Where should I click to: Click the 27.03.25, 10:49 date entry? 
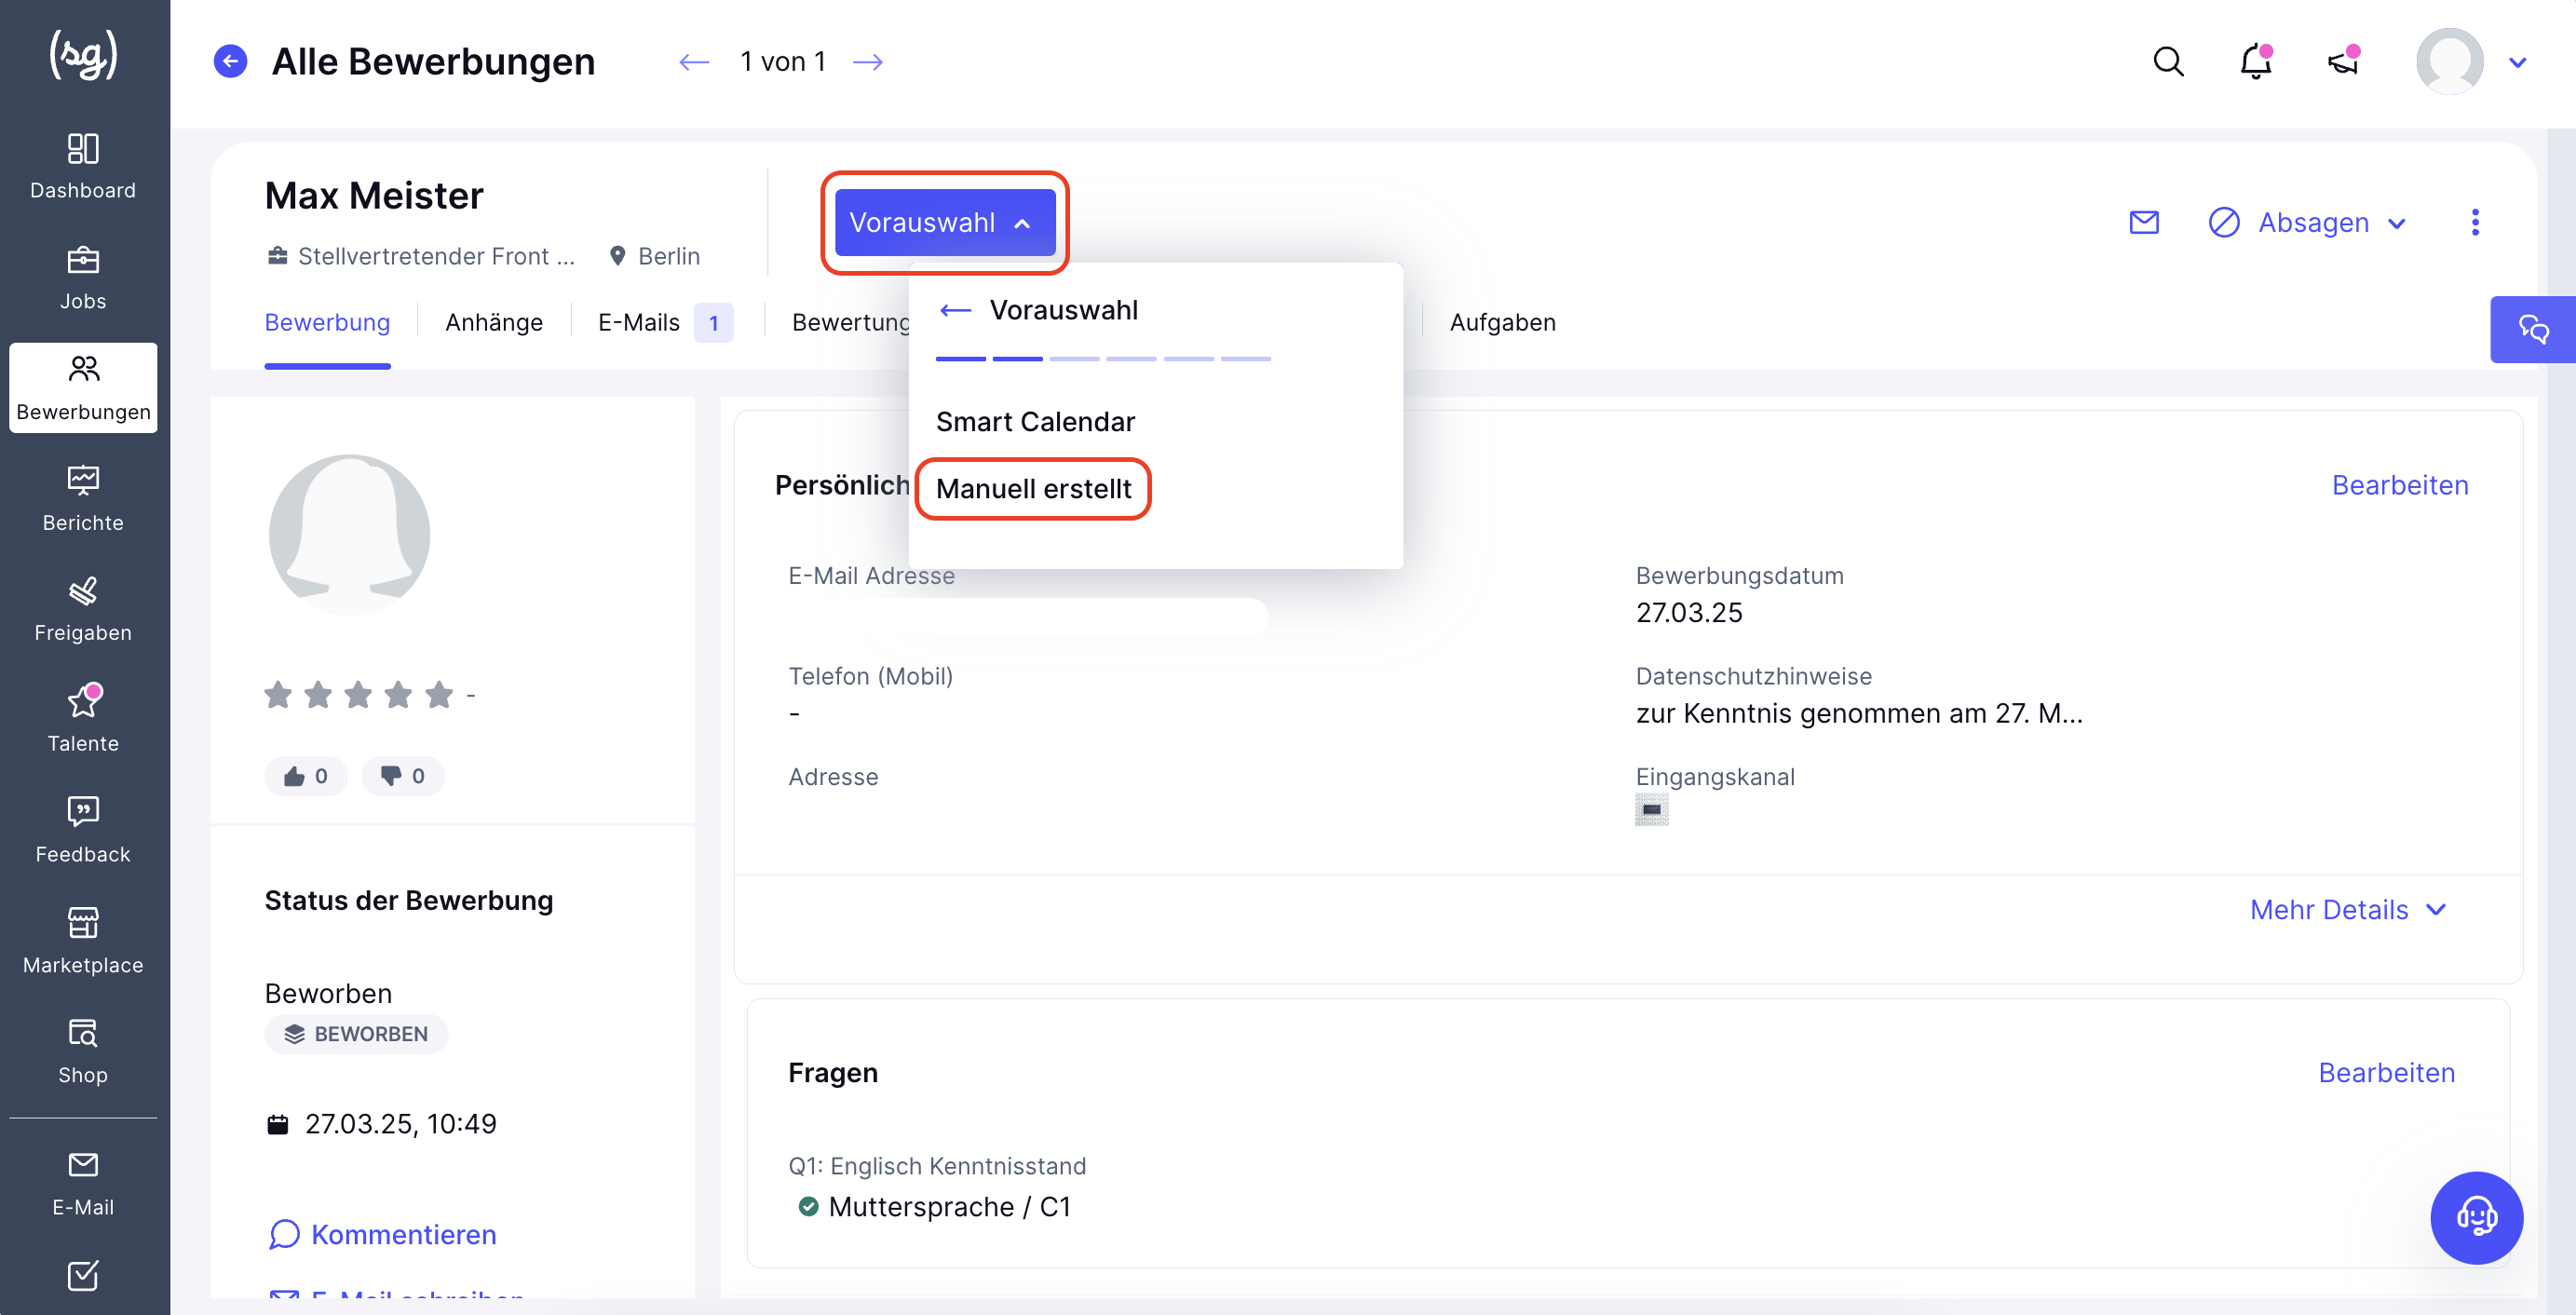coord(400,1124)
